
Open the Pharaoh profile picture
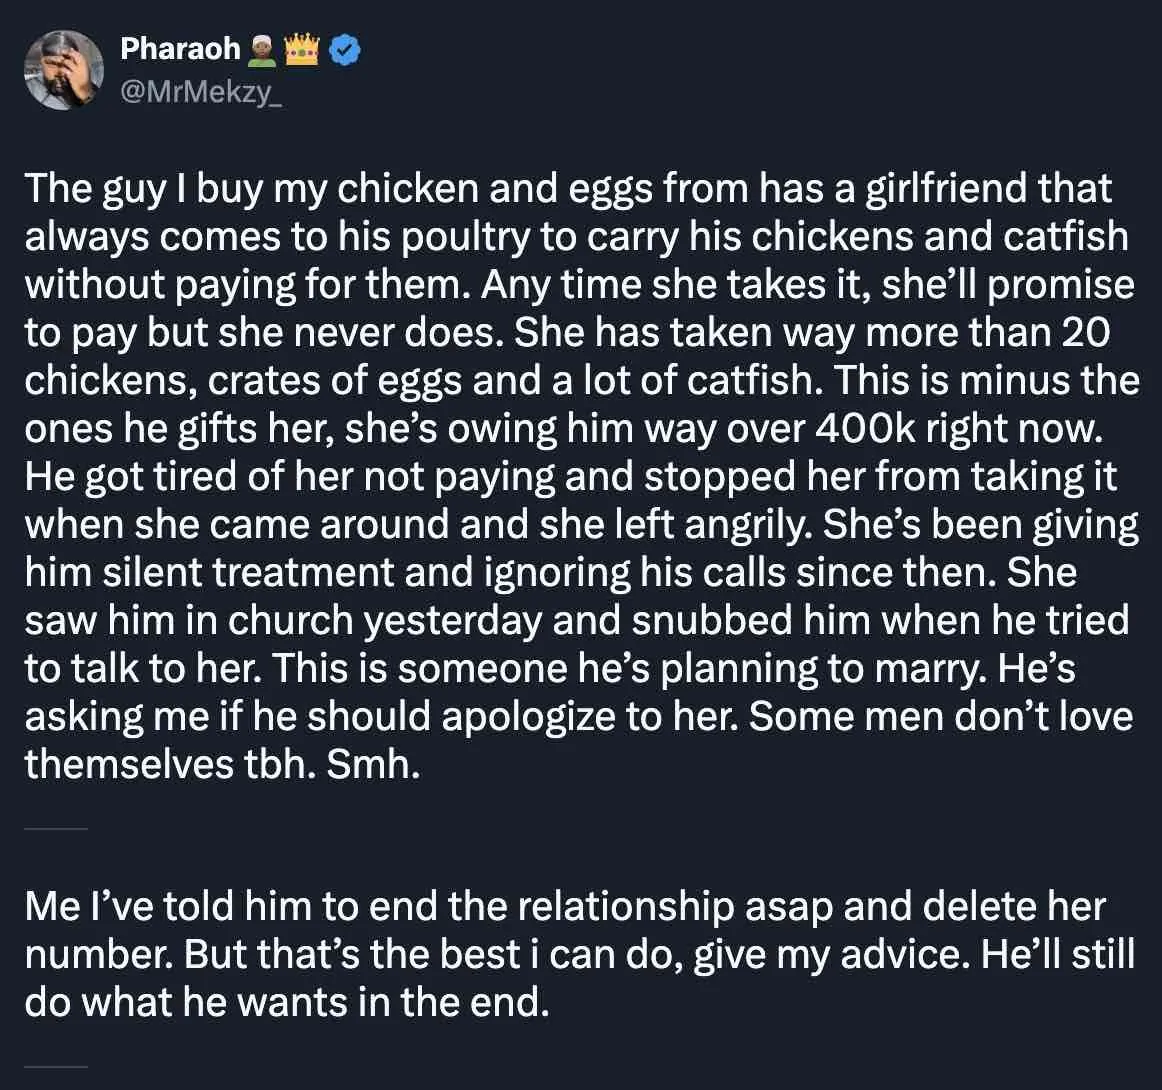[64, 69]
